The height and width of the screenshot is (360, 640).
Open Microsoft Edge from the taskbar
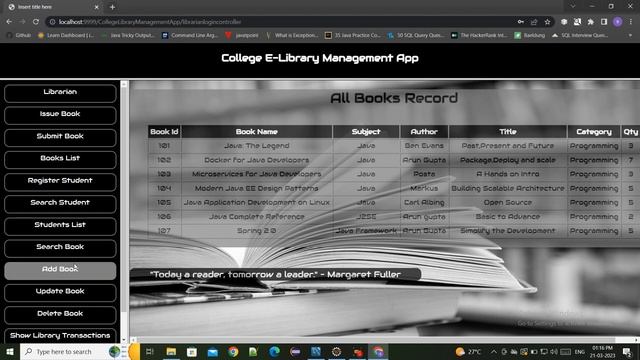(x=274, y=351)
